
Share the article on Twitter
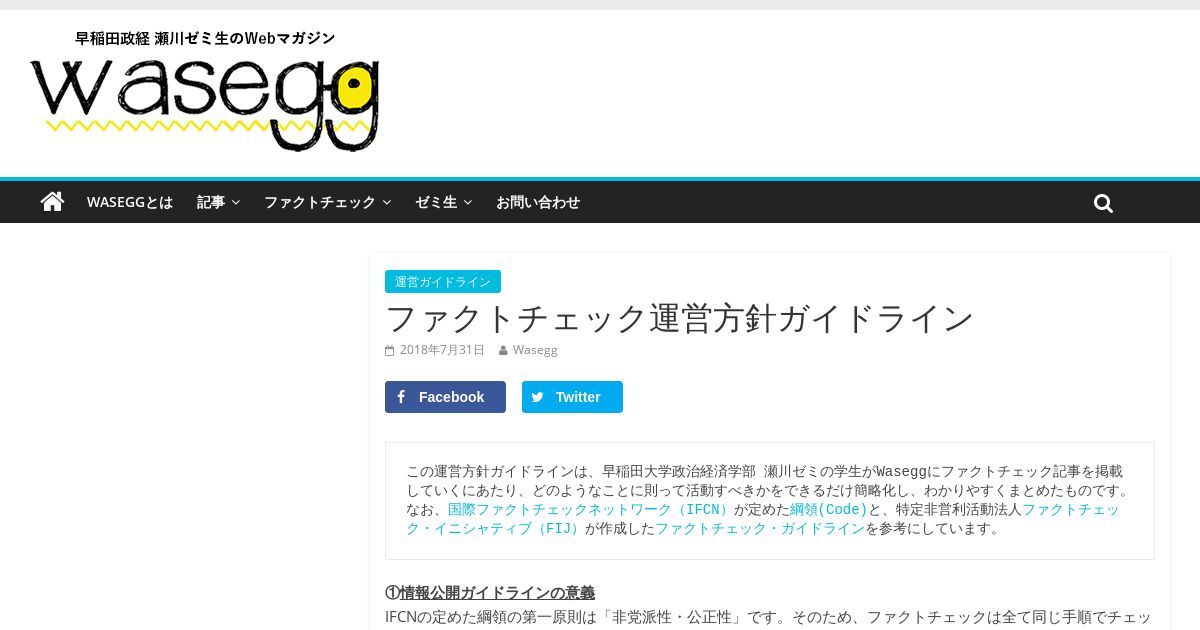pos(572,397)
